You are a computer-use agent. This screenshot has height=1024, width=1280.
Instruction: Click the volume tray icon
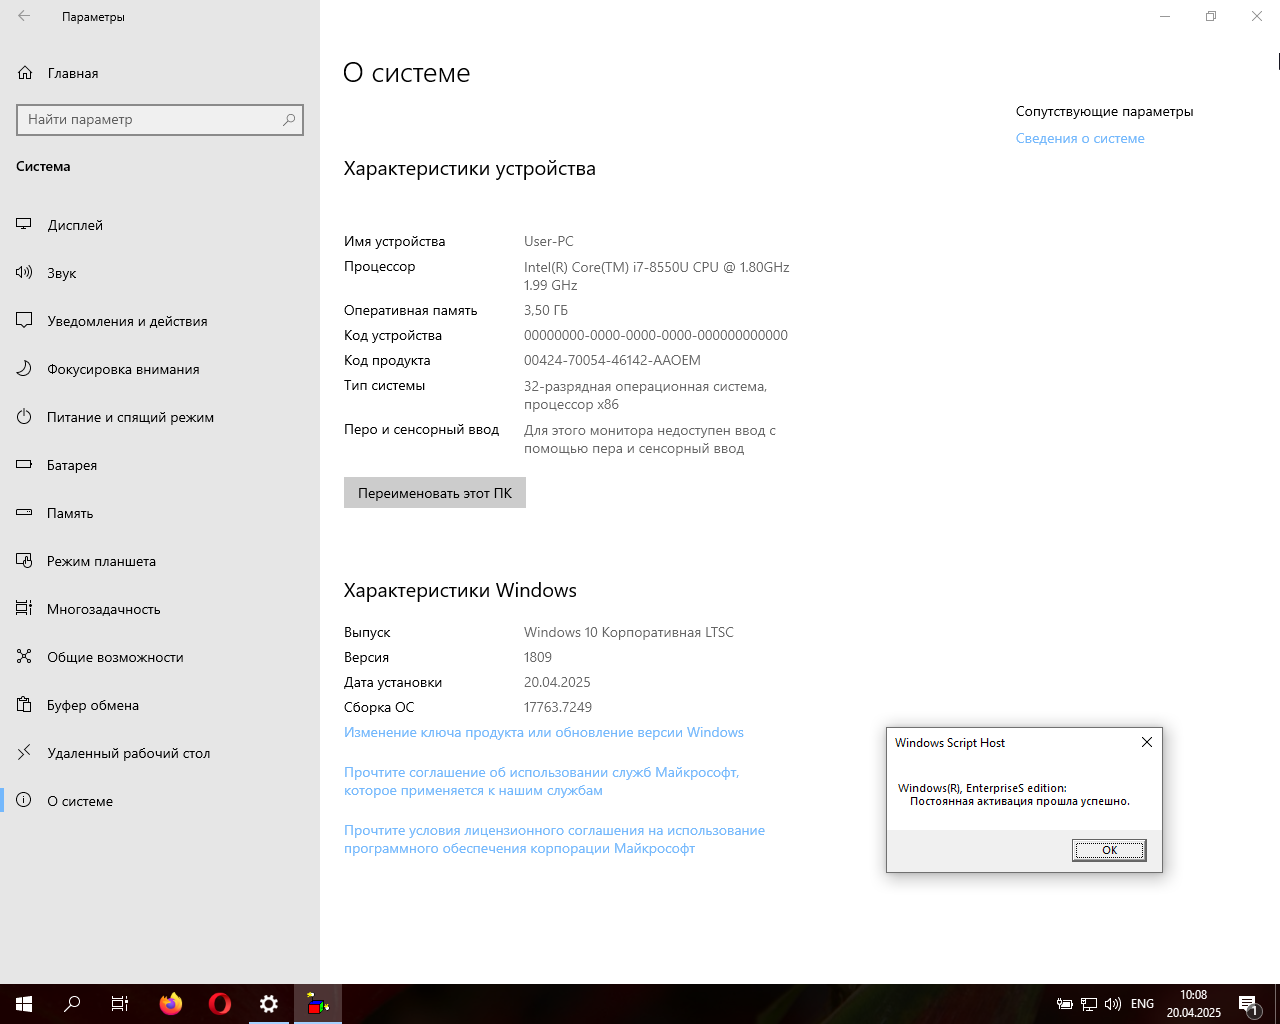coord(1113,1004)
